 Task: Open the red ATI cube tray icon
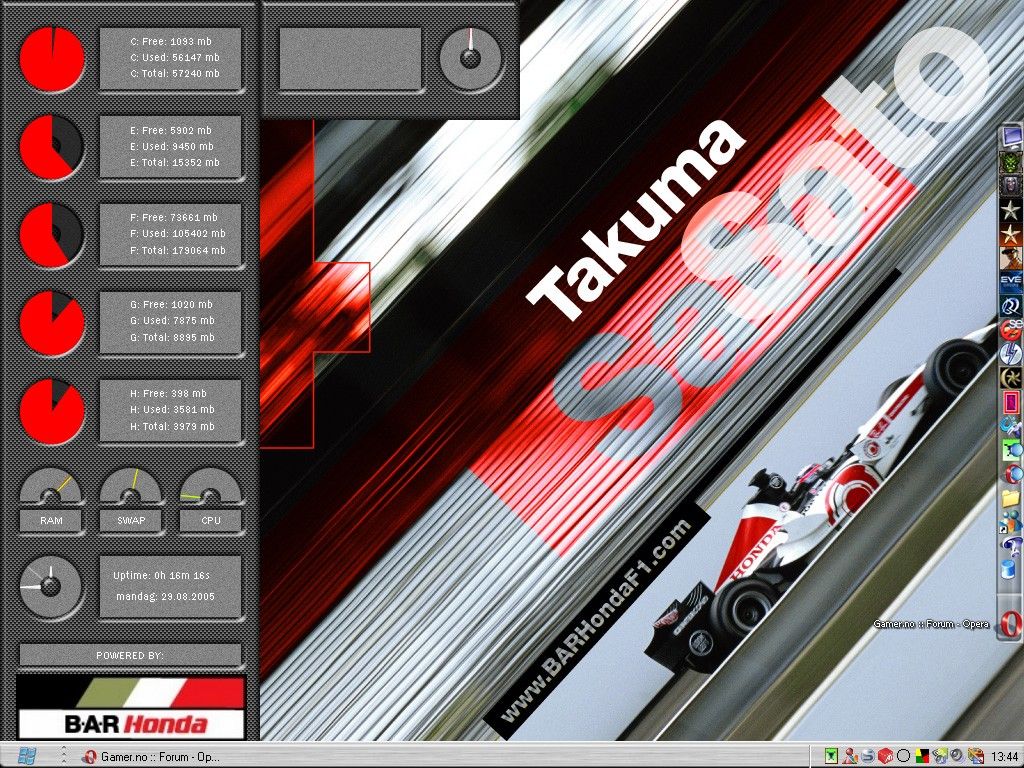tap(886, 756)
